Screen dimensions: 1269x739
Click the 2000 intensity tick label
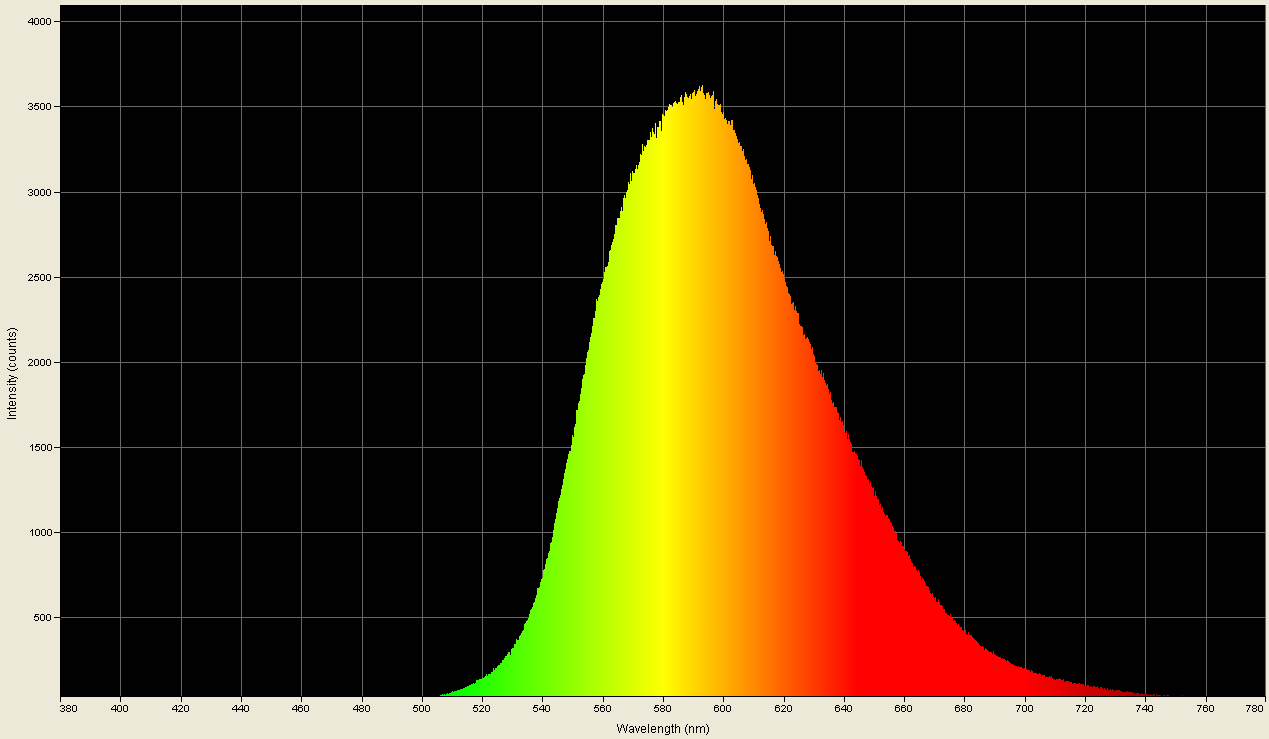point(38,361)
